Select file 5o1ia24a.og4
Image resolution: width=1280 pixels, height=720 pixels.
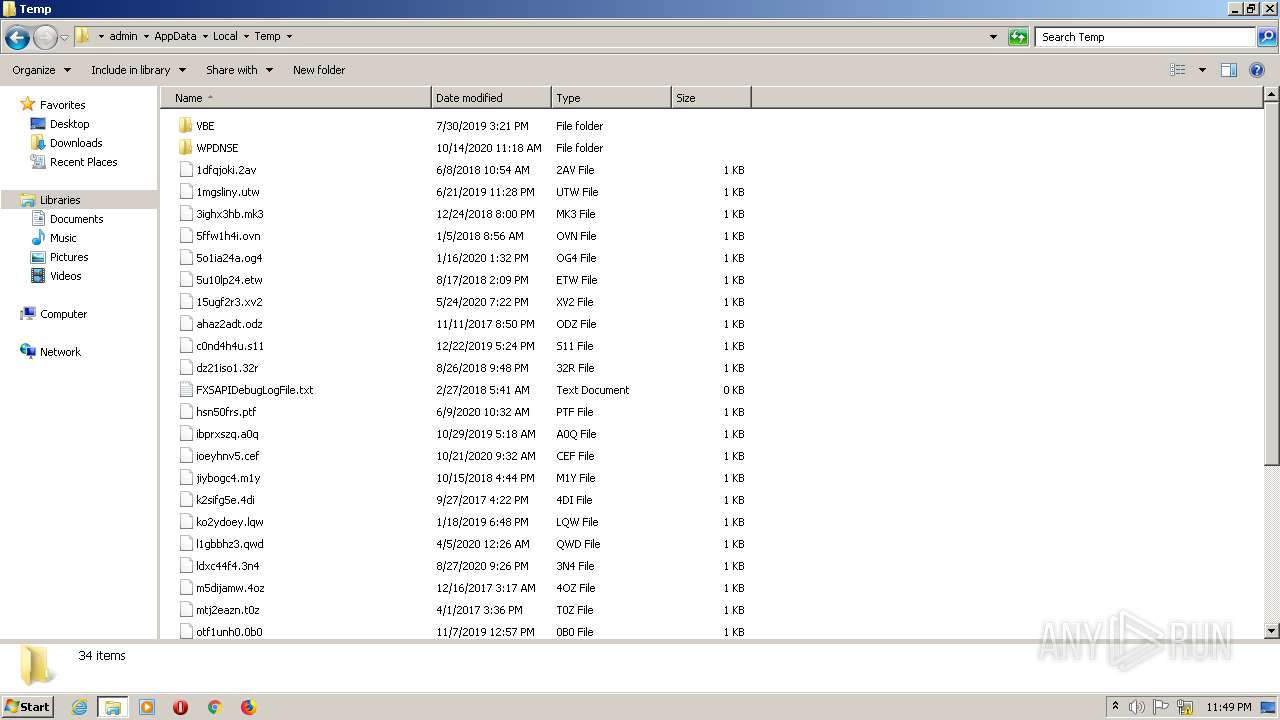229,258
